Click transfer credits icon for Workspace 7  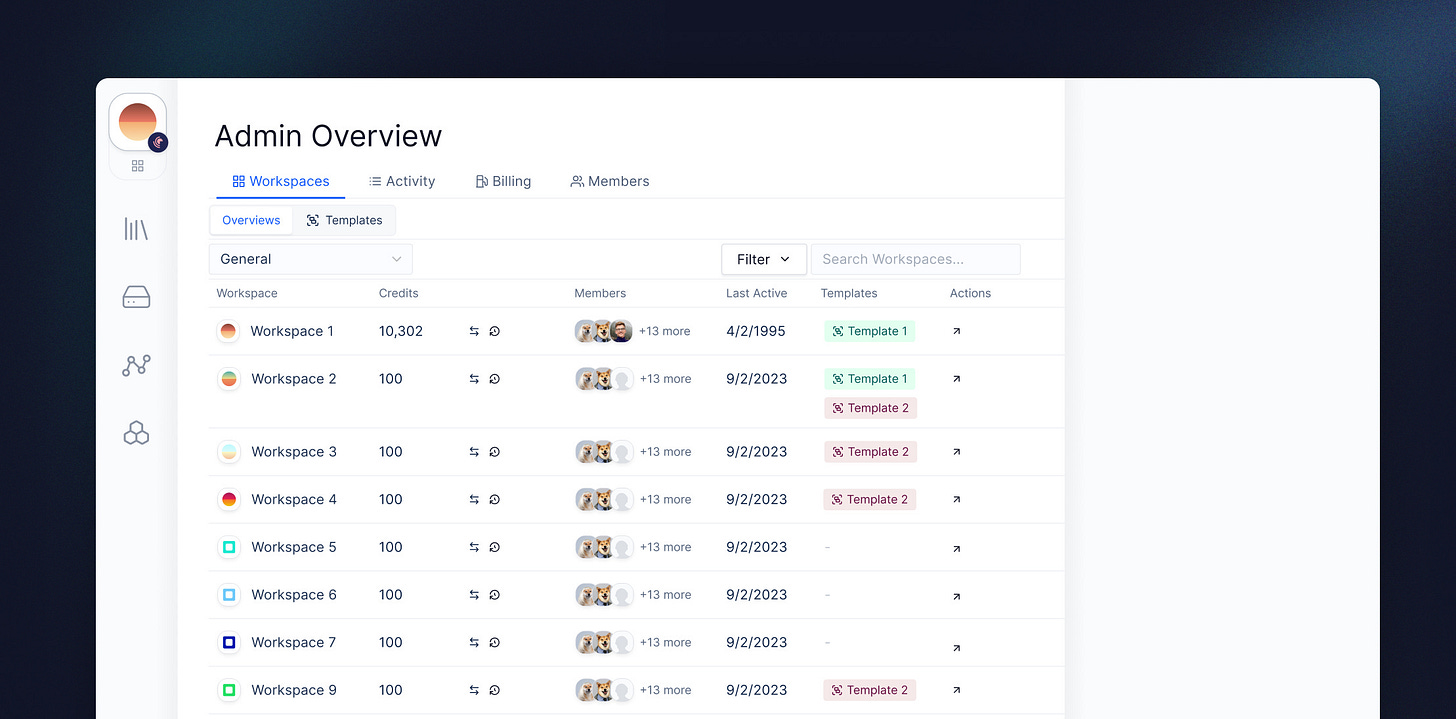474,642
